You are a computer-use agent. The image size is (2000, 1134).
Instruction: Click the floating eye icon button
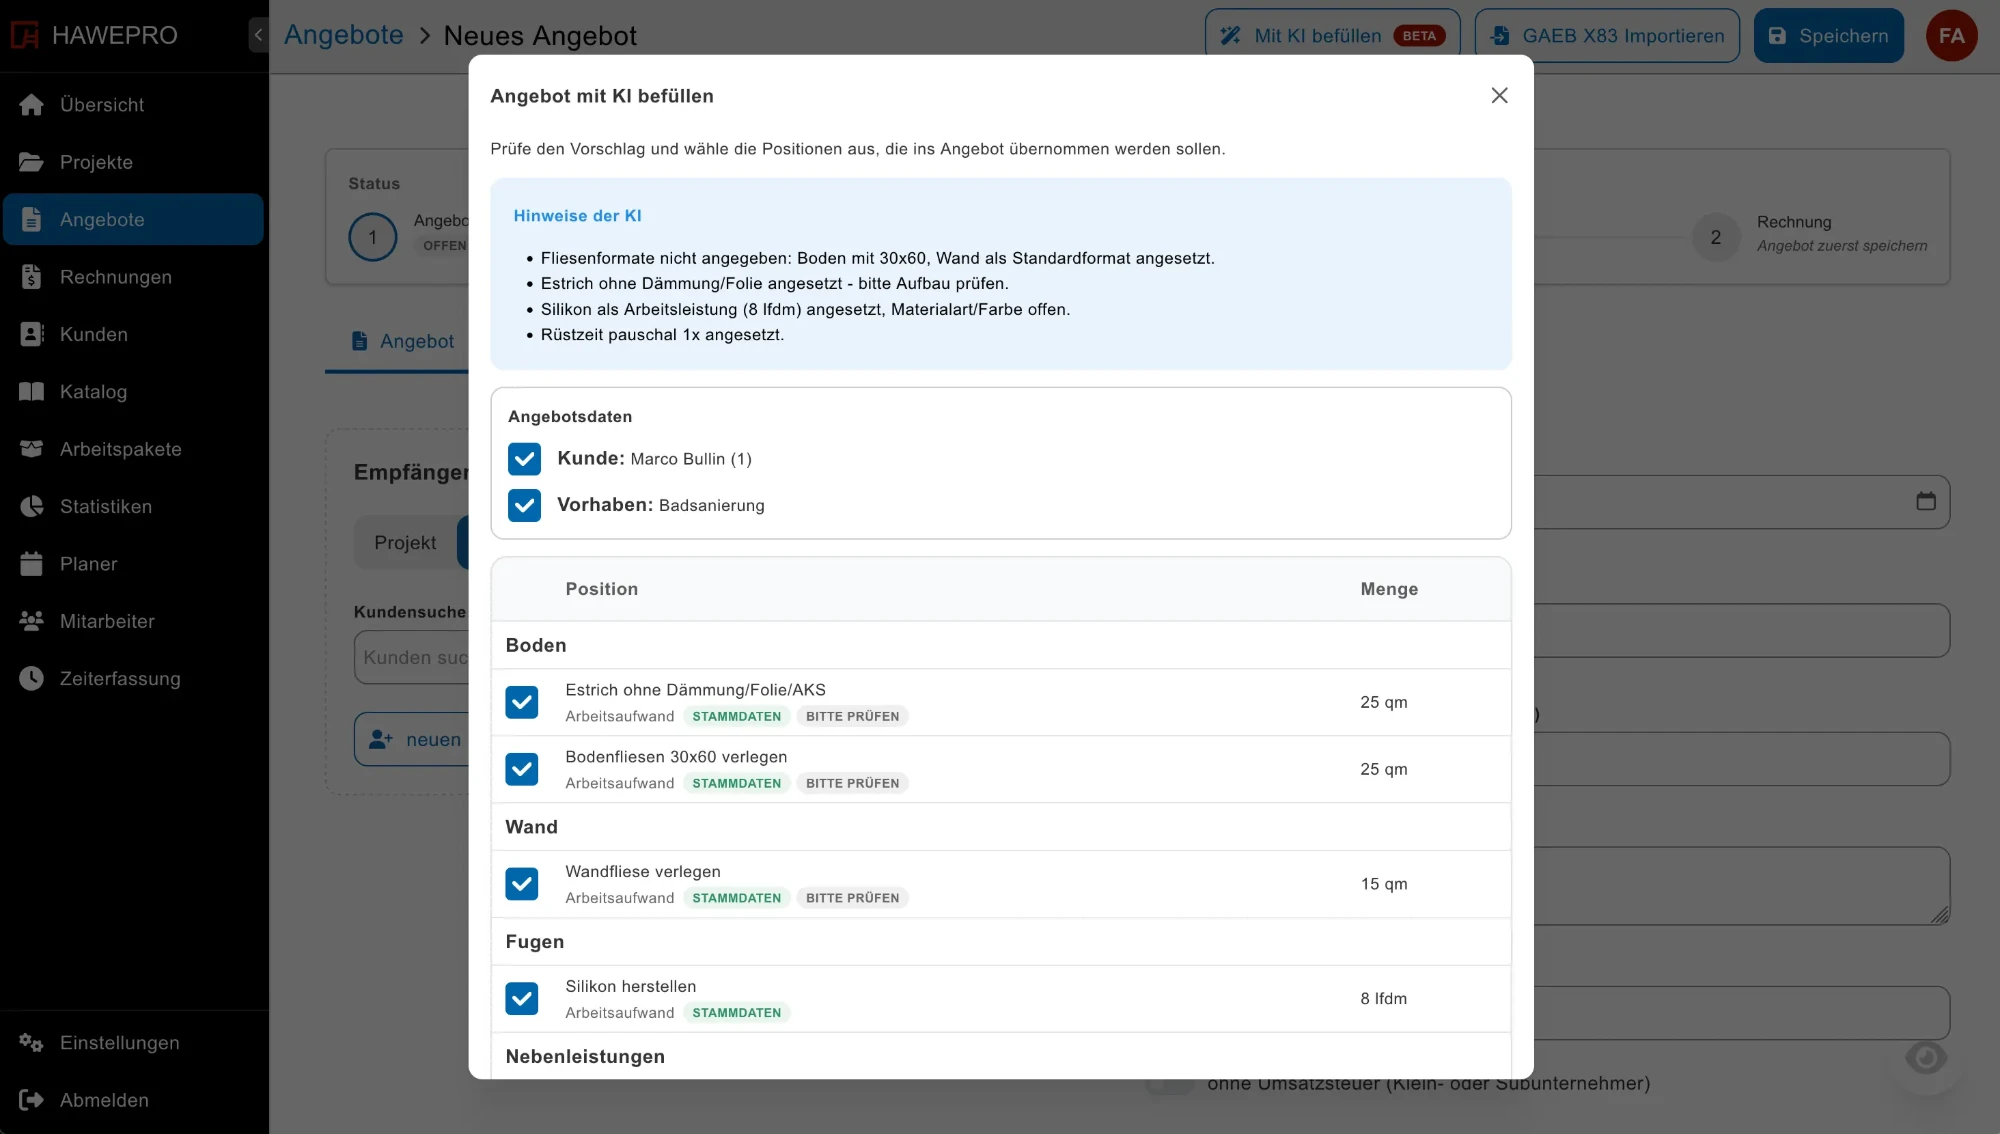[1925, 1057]
